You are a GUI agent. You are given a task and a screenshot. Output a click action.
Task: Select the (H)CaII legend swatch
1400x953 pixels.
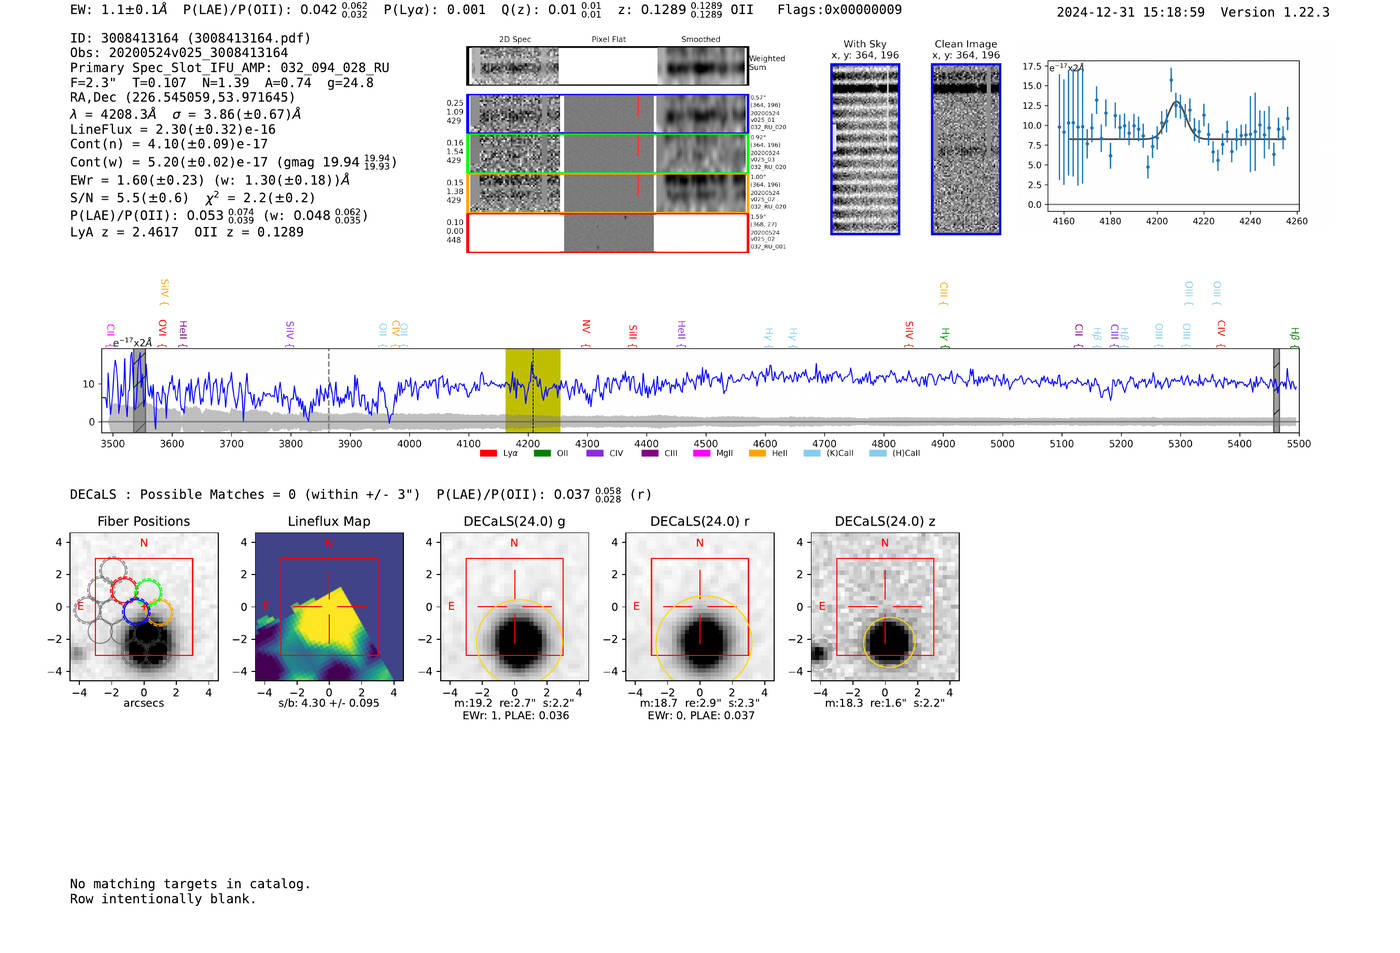tap(878, 454)
